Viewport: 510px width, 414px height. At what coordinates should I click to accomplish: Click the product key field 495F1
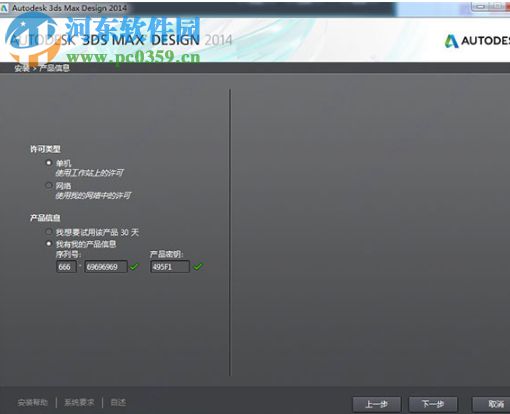click(170, 267)
